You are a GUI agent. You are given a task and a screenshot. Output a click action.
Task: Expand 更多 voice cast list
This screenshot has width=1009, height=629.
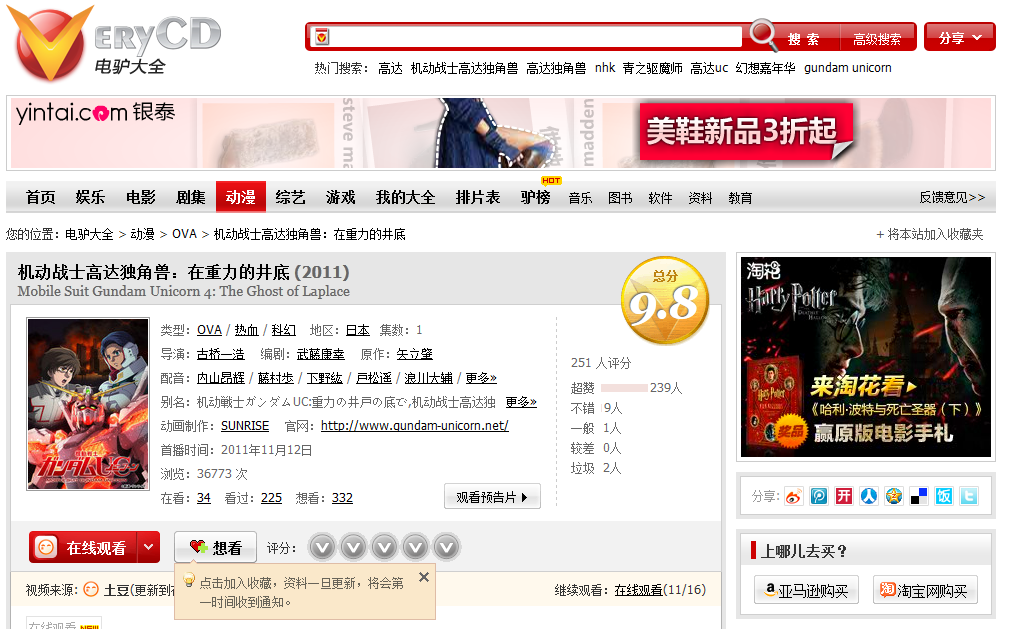pos(481,378)
